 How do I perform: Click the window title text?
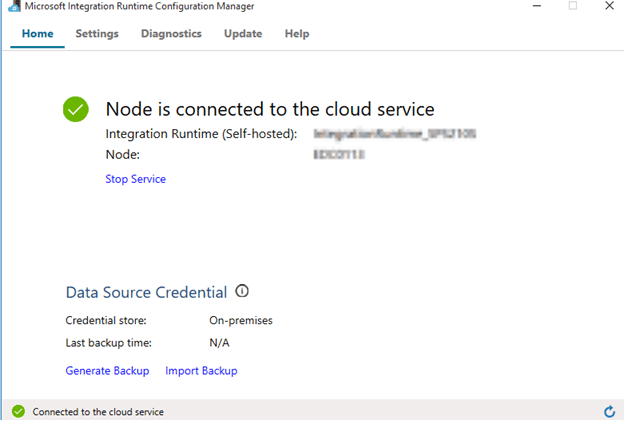139,6
